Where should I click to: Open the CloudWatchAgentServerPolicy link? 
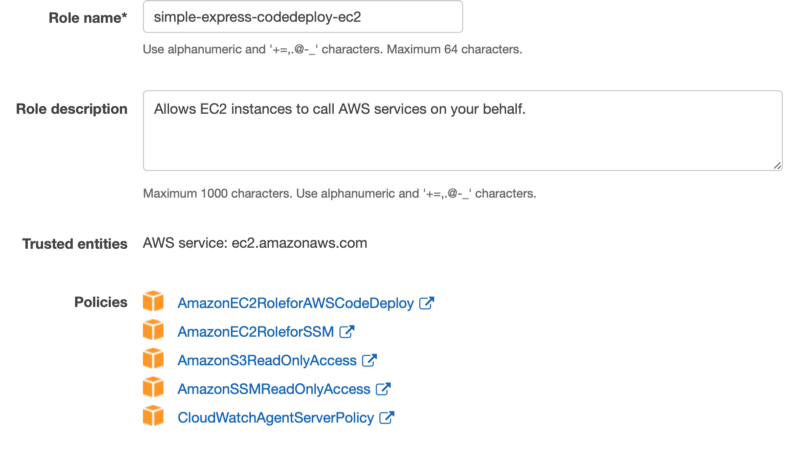tap(276, 417)
